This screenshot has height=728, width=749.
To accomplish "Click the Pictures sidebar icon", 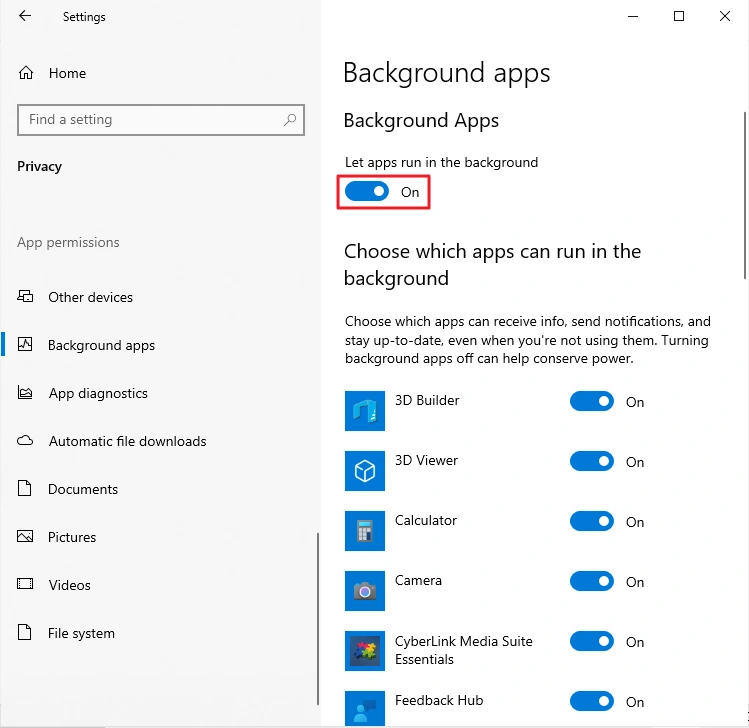I will coord(25,536).
